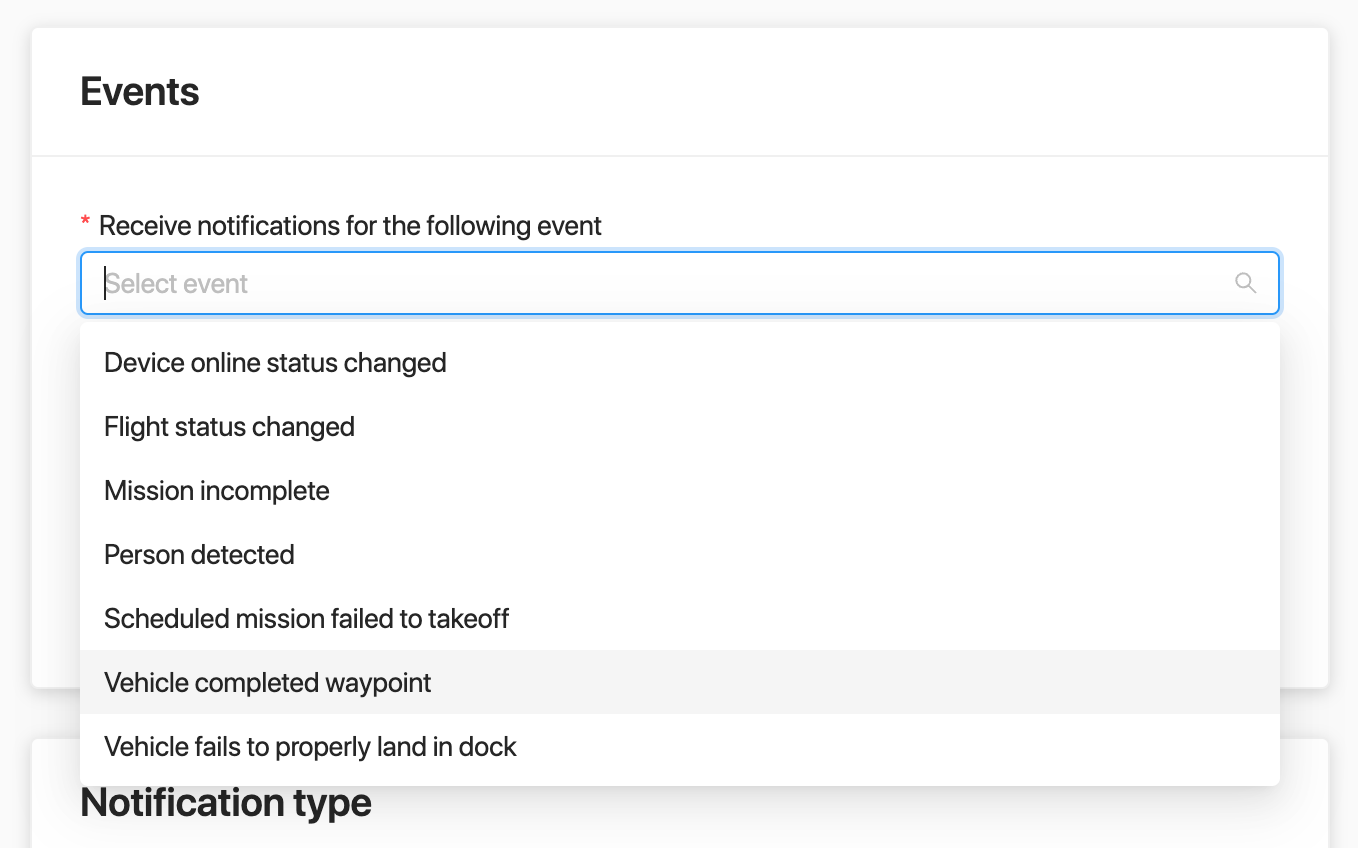Choose Device online status changed option
This screenshot has height=848, width=1358.
[275, 362]
